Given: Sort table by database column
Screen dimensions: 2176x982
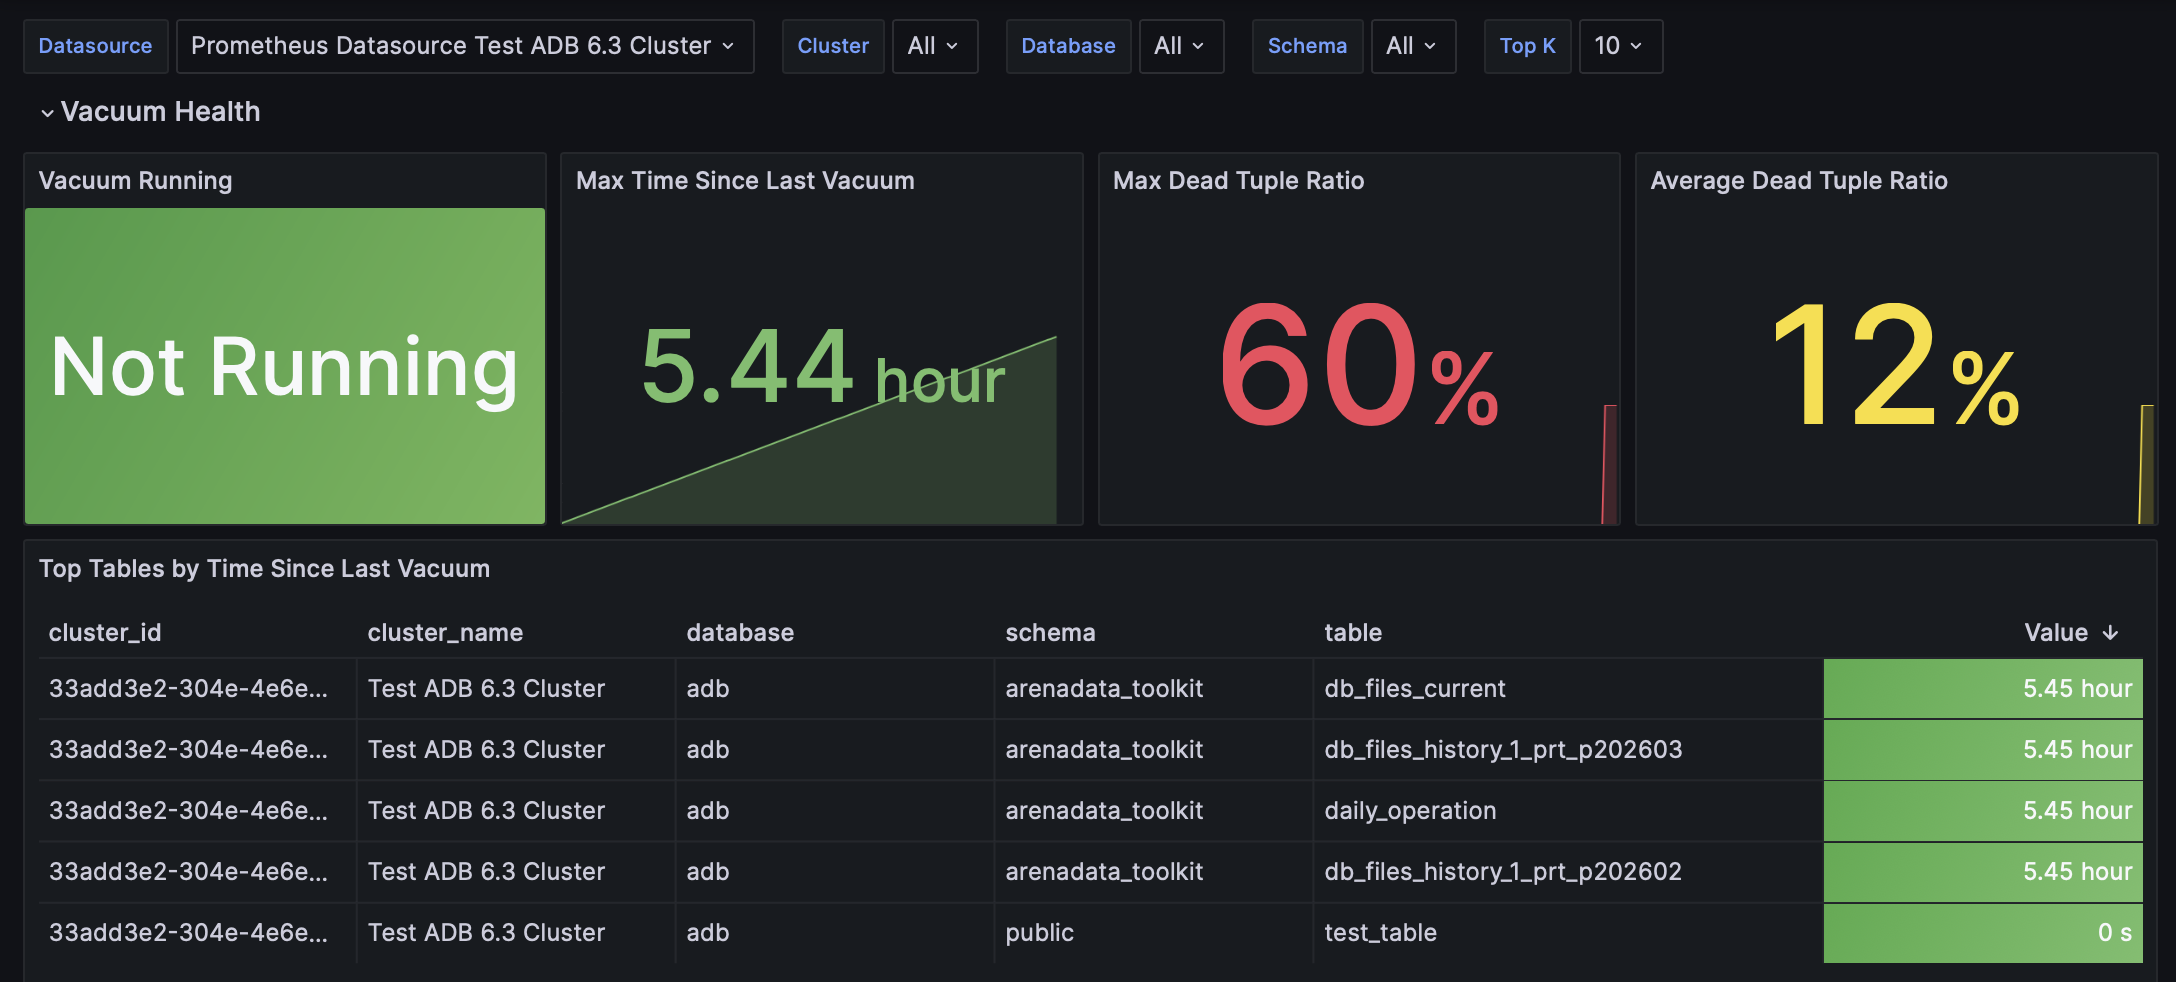Looking at the screenshot, I should pos(740,632).
